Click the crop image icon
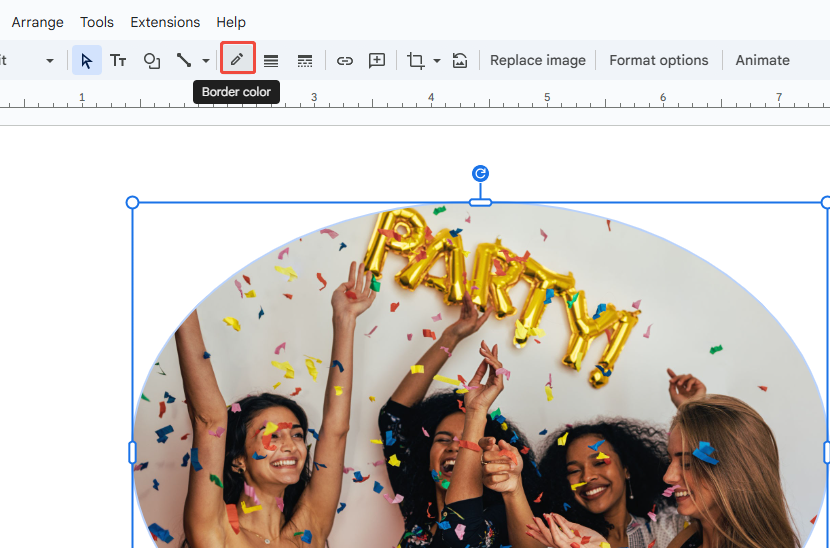Screen dimensions: 830x548 [x=416, y=60]
